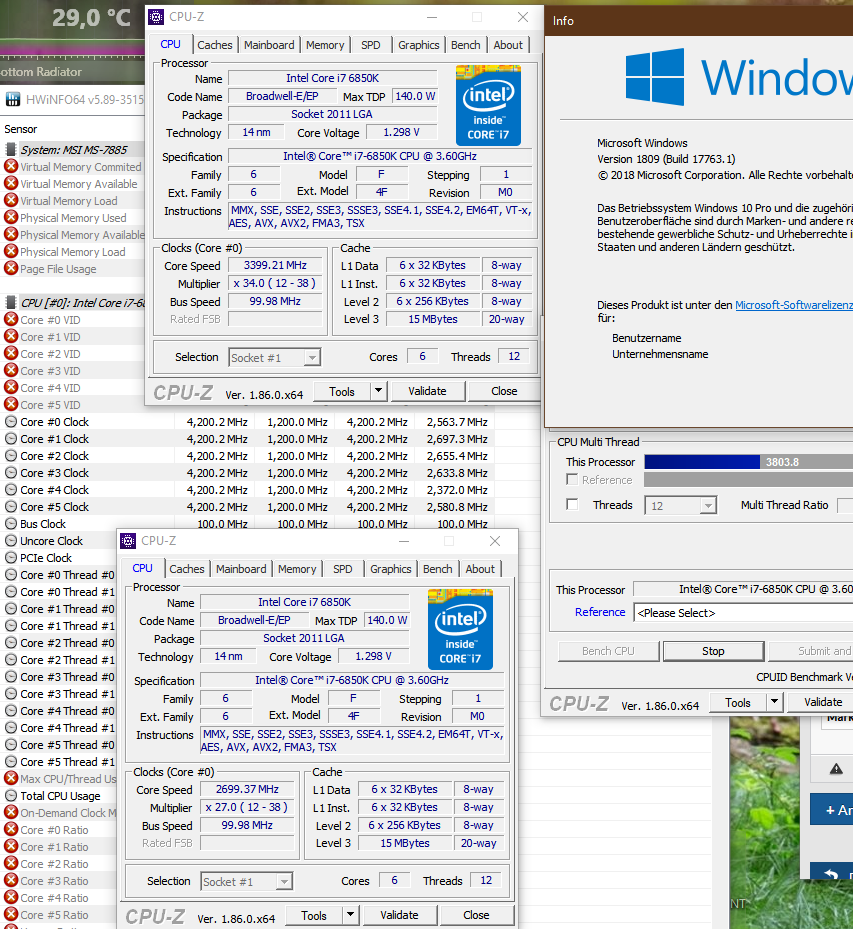
Task: Click This Processor score bar 3803.8
Action: click(x=749, y=462)
